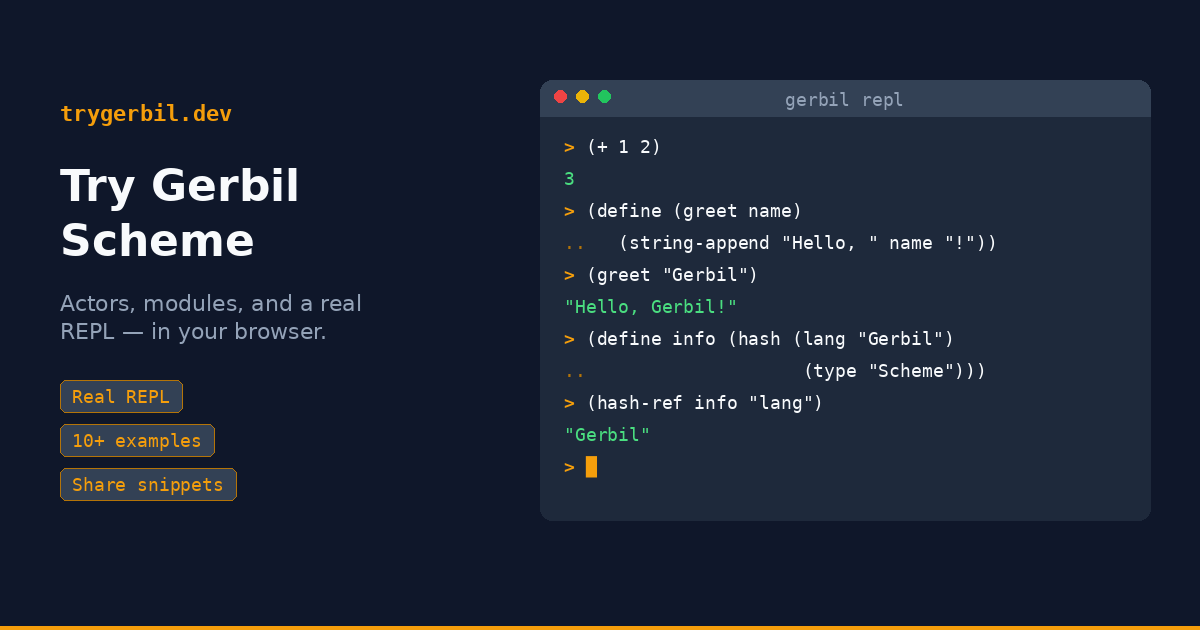Open the trygerbil.dev link
Image resolution: width=1200 pixels, height=630 pixels.
click(146, 114)
